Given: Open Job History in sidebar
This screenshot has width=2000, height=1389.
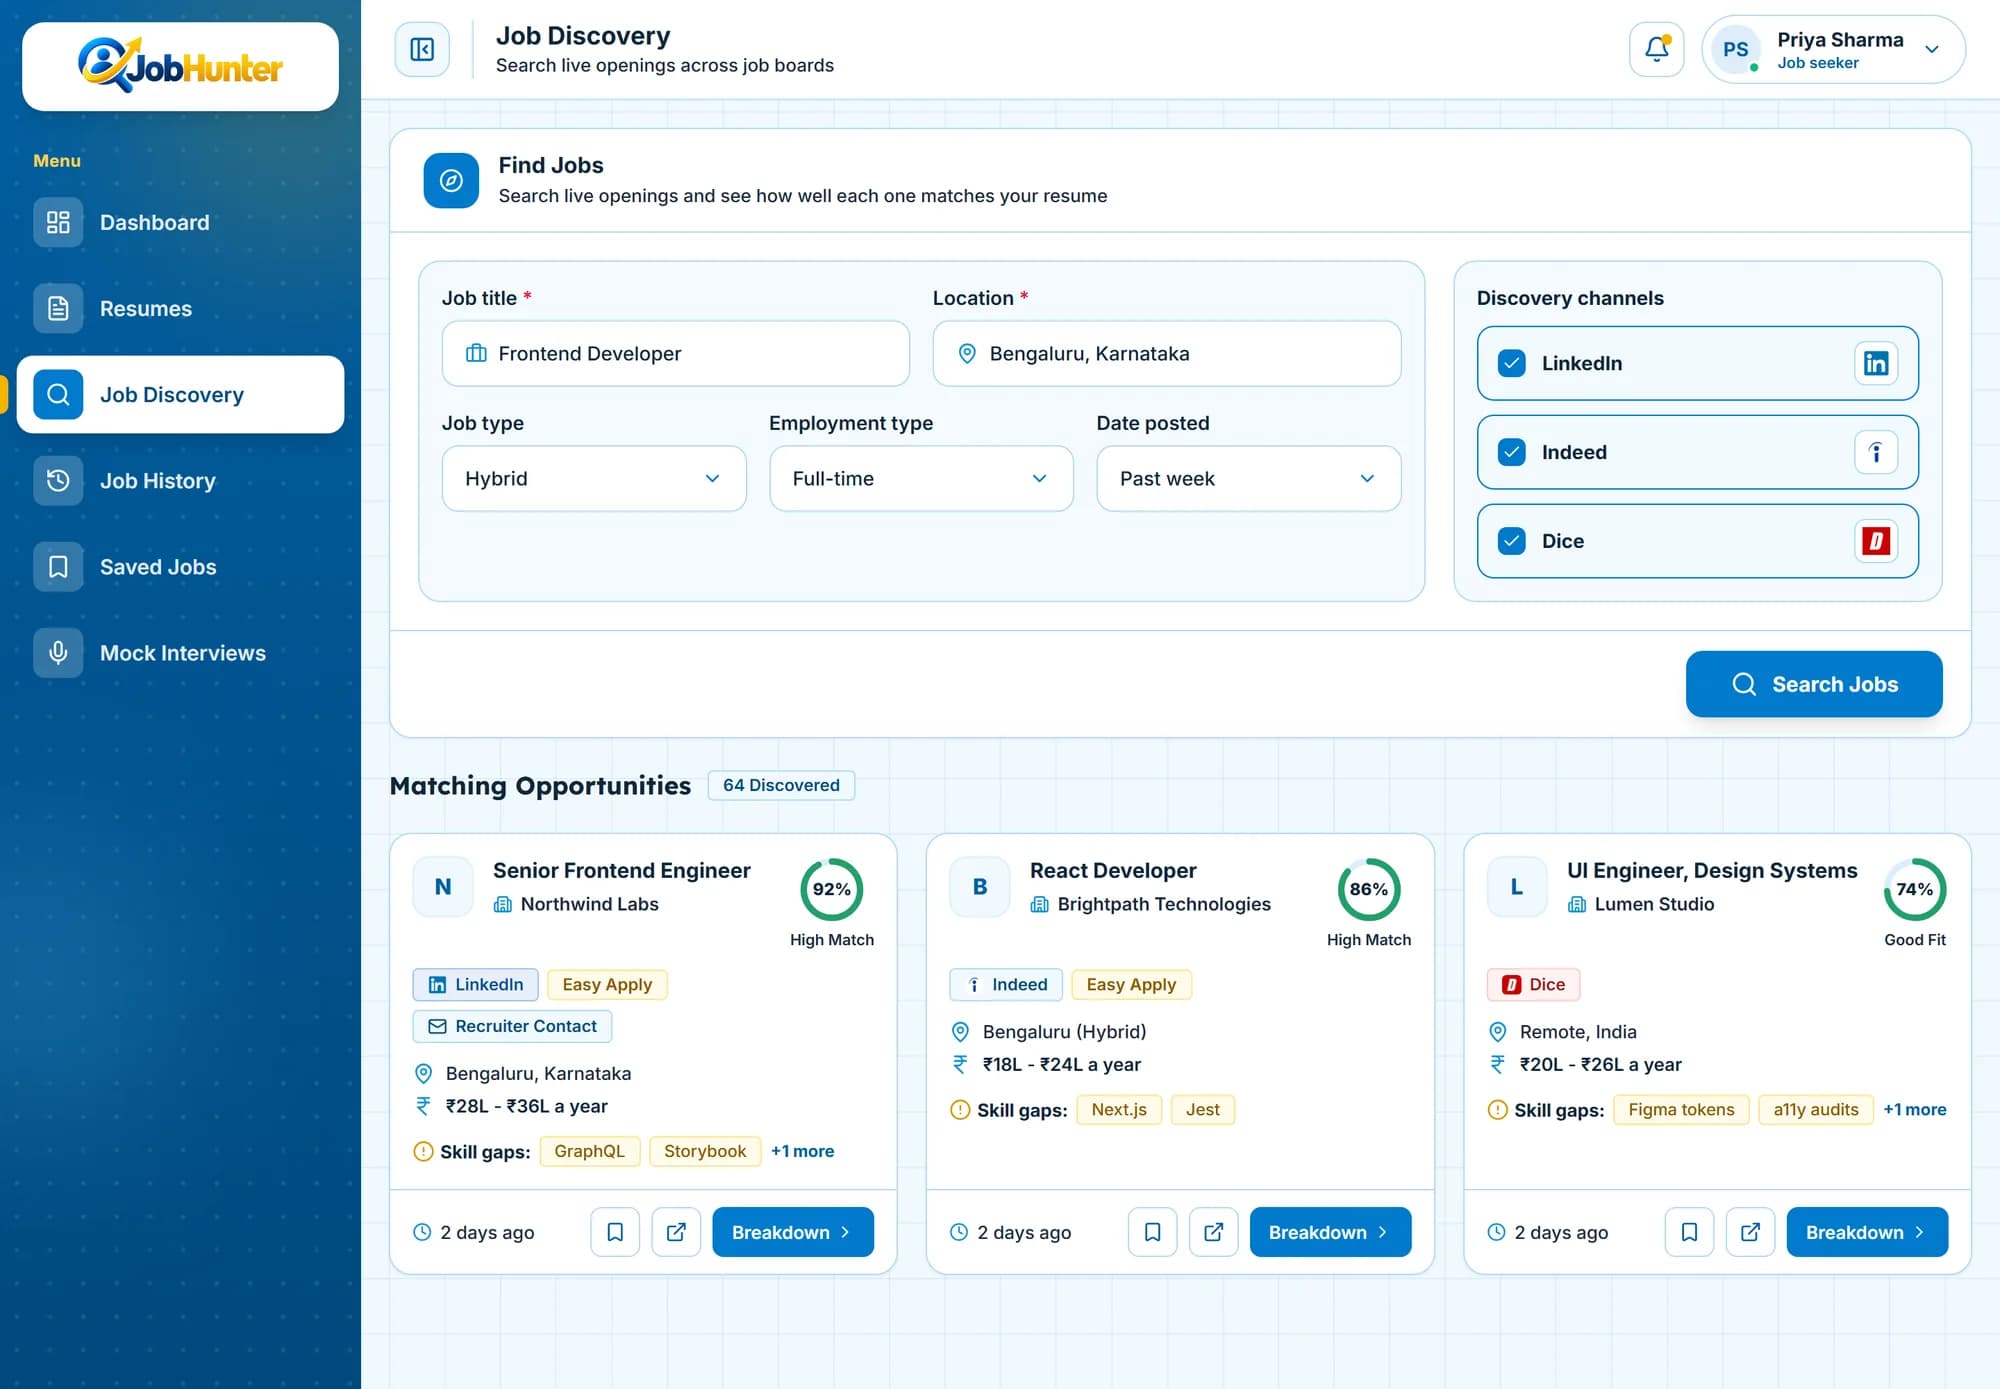Looking at the screenshot, I should (x=180, y=480).
